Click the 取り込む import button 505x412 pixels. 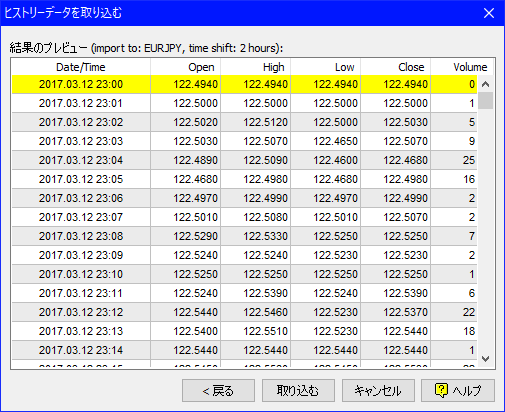click(x=298, y=390)
